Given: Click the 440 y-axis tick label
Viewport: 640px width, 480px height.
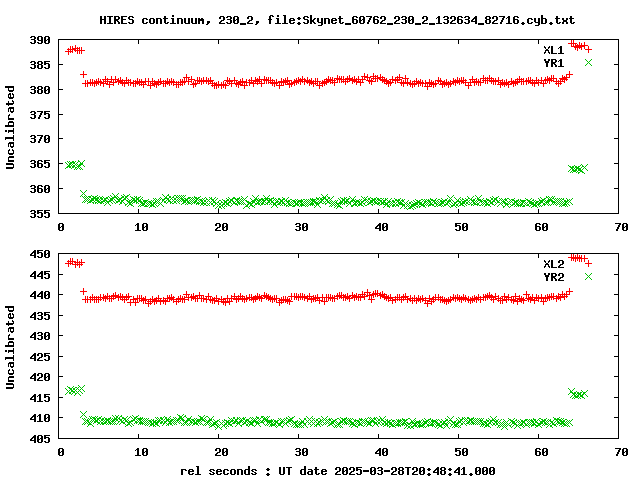Looking at the screenshot, I should [40, 295].
